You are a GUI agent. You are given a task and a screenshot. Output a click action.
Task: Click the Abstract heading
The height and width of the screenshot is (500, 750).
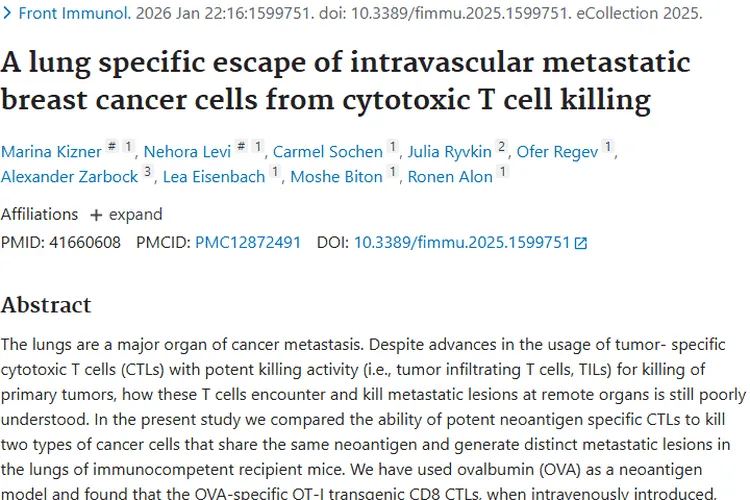(46, 305)
